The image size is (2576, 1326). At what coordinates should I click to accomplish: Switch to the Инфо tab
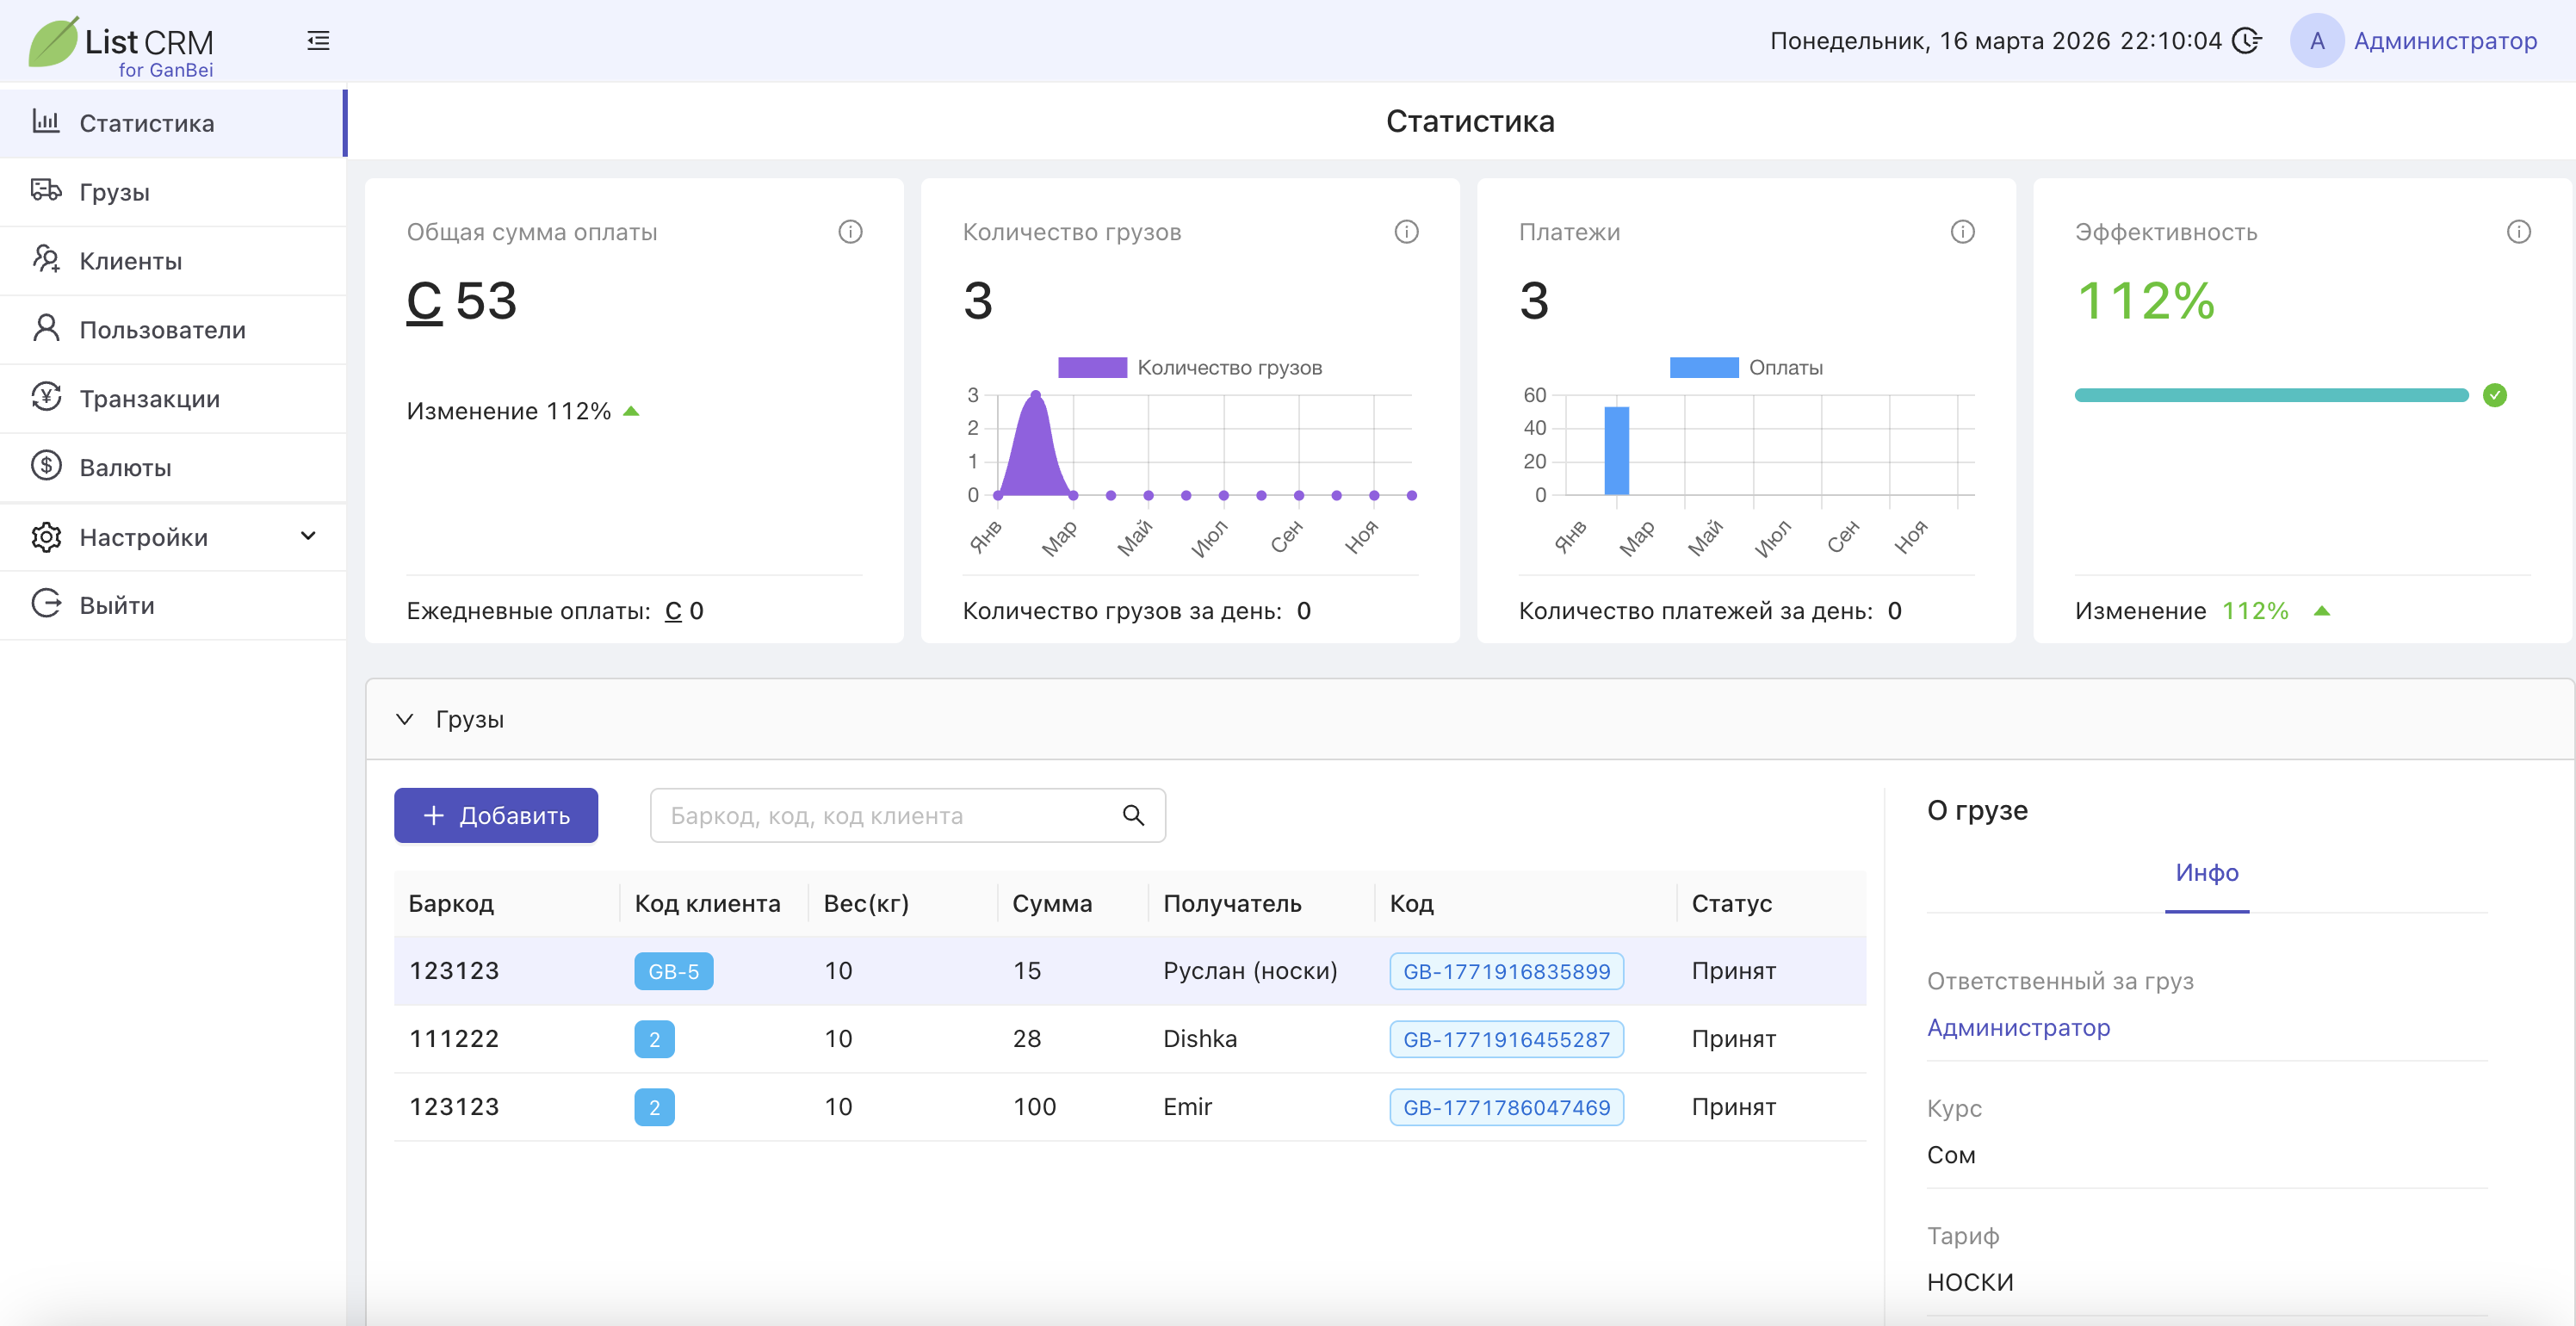pos(2206,872)
